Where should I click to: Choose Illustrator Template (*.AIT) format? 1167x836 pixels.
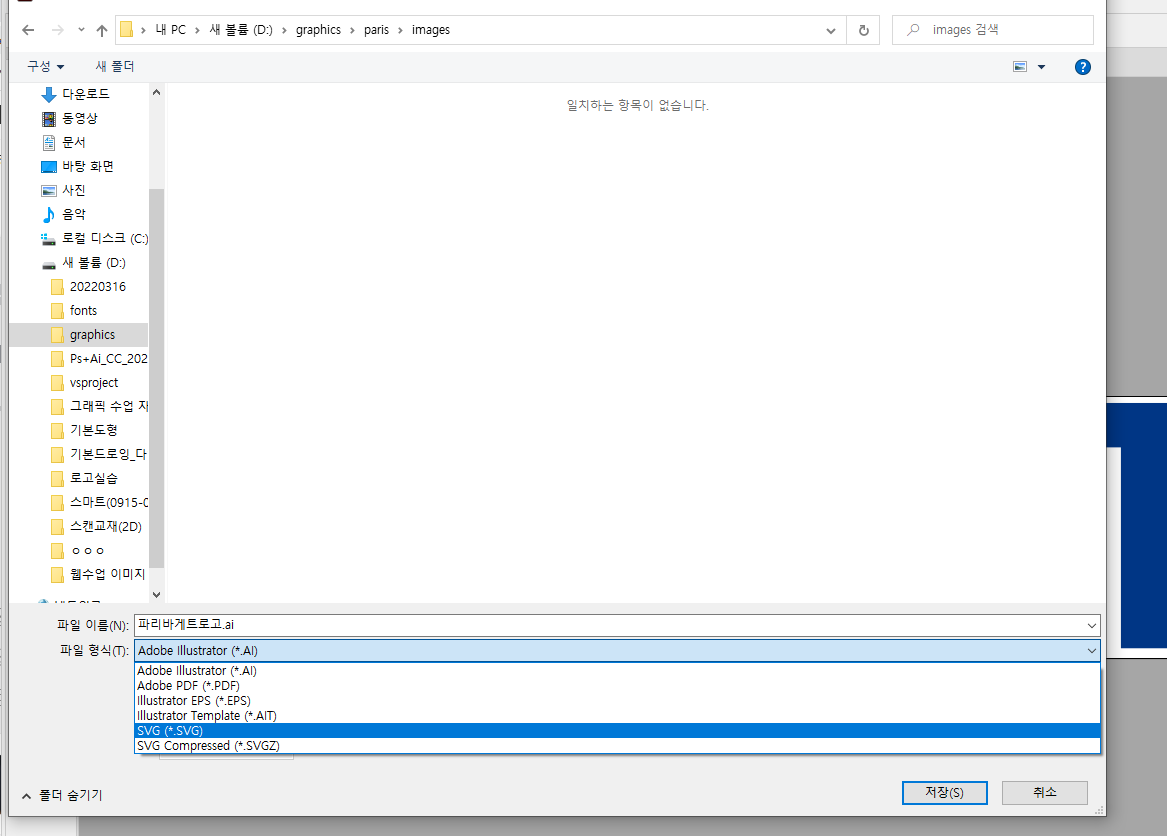[617, 715]
